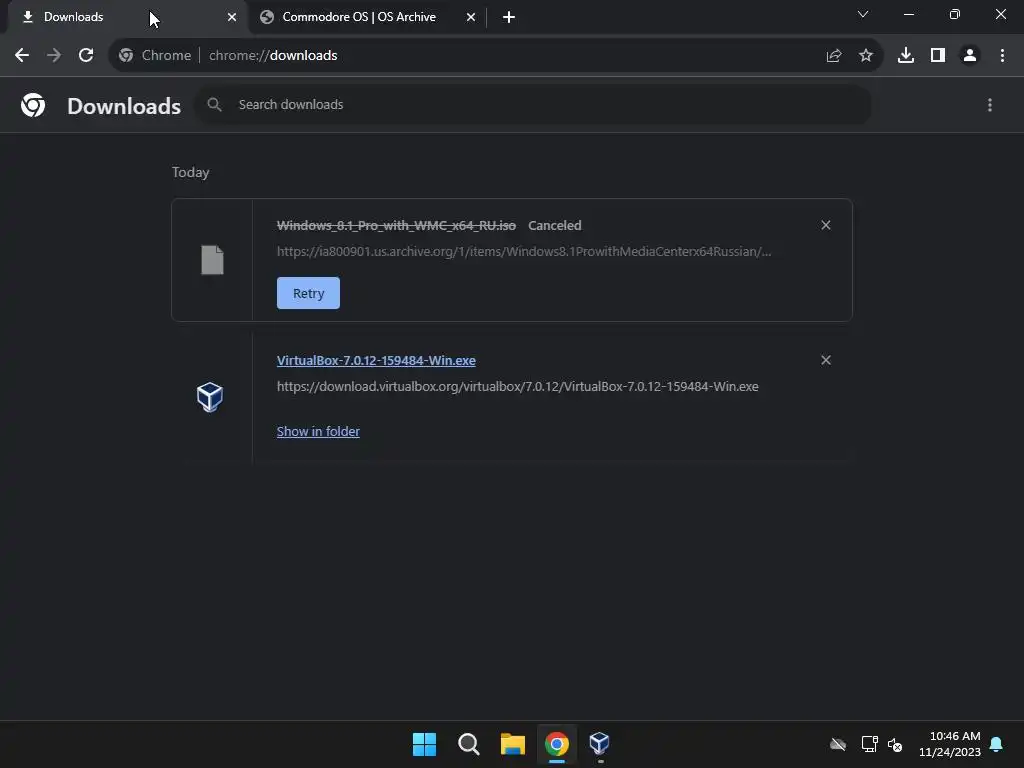Remove the Windows 8.1 ISO entry from list

(826, 225)
